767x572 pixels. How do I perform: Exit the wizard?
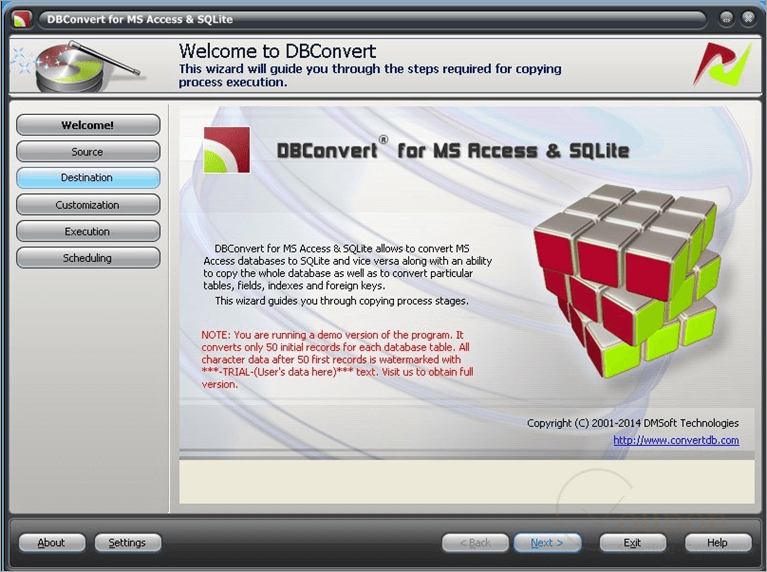[633, 543]
